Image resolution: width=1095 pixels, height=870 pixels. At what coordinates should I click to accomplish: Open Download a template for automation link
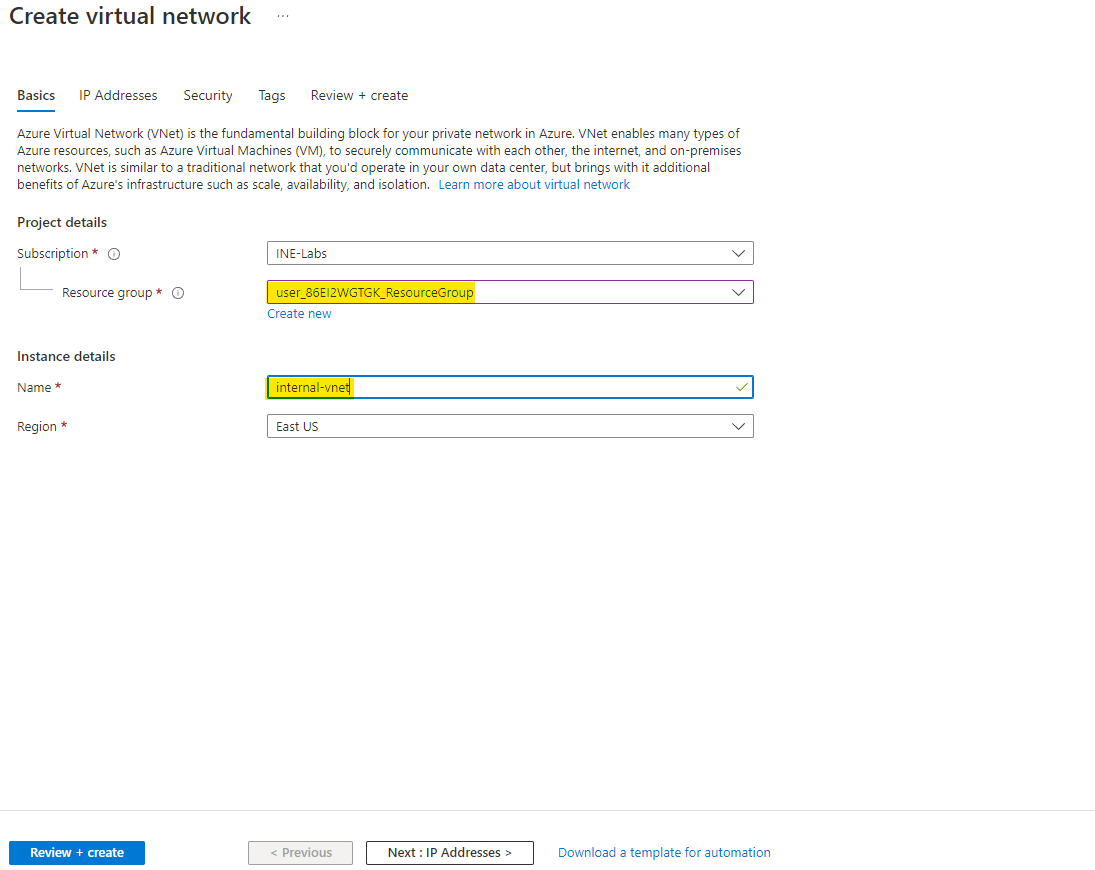664,853
